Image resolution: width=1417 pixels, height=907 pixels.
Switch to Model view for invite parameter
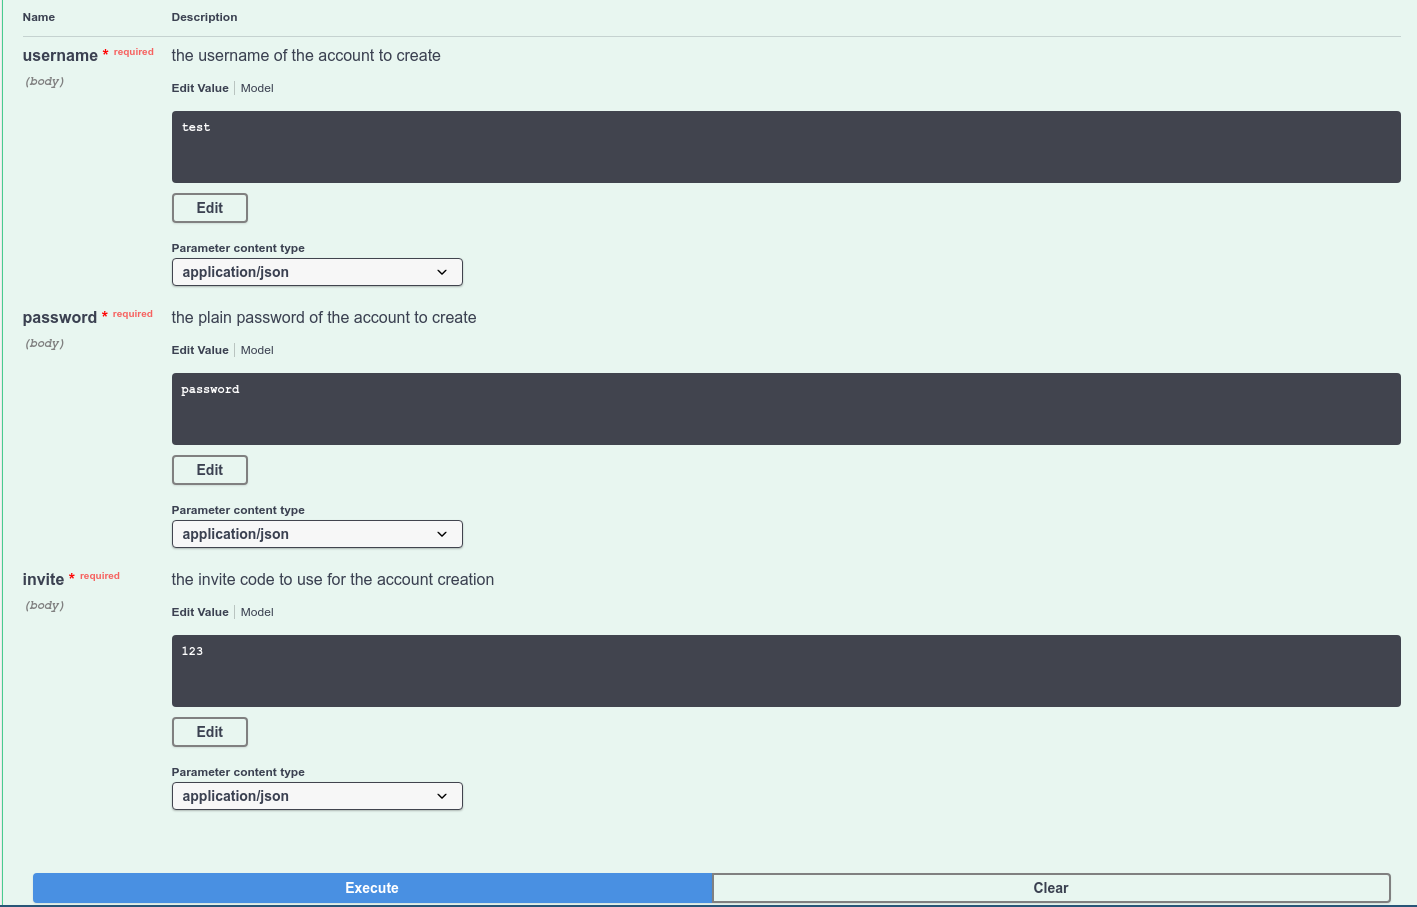[x=256, y=612]
